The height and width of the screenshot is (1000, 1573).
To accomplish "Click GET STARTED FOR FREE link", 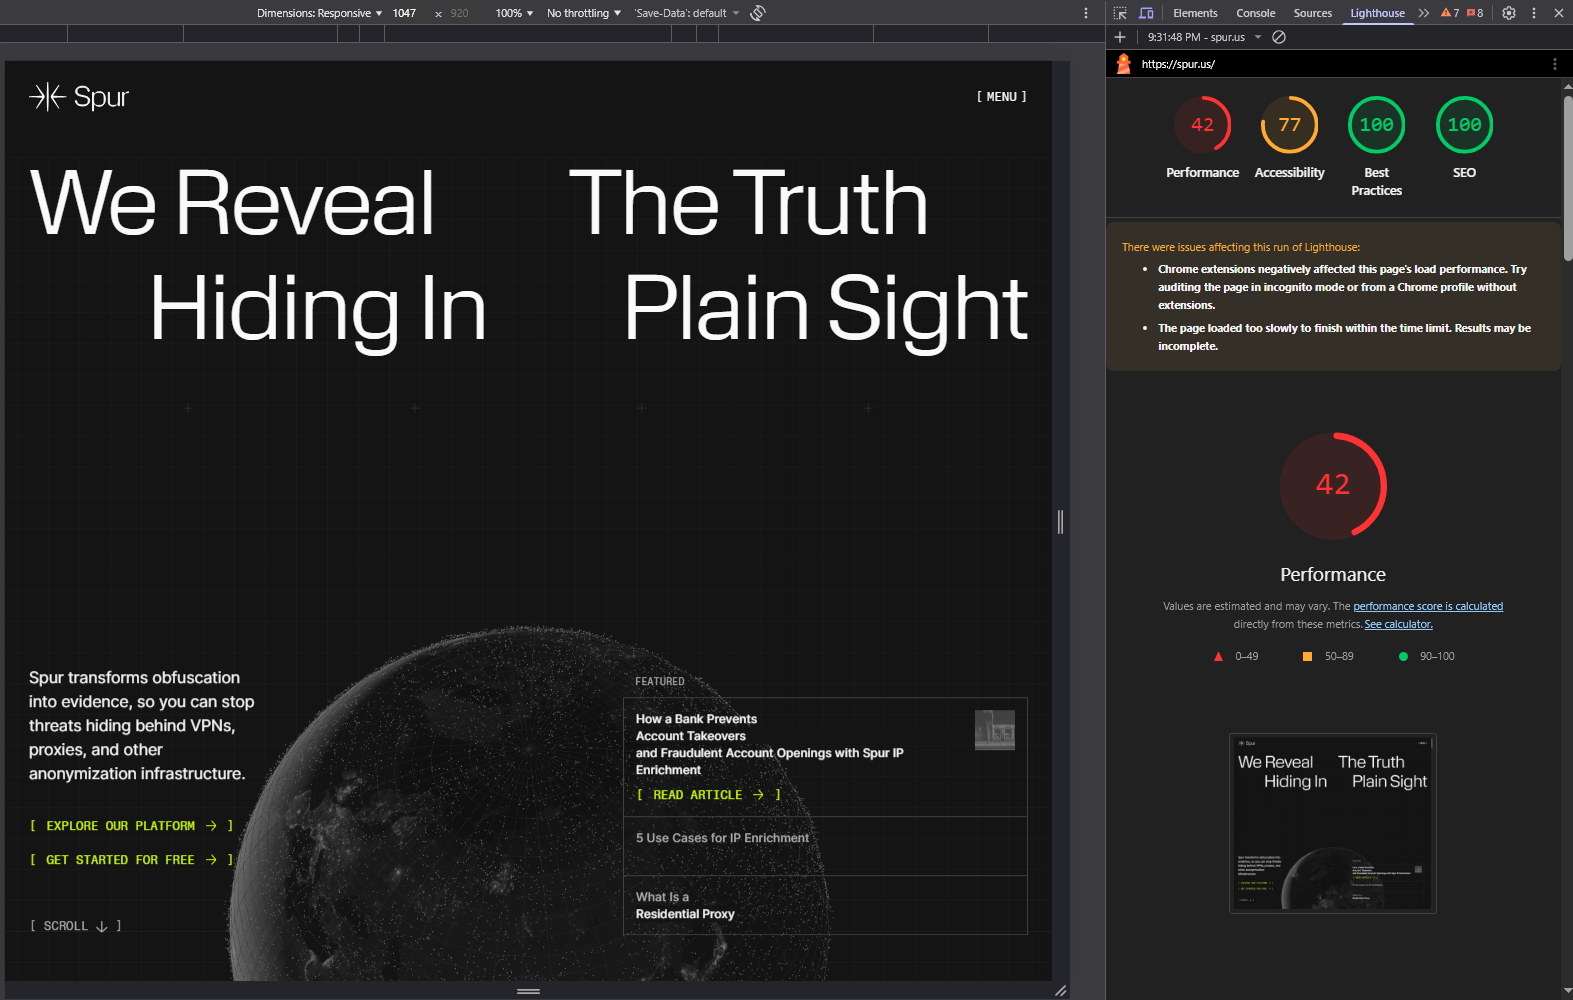I will pos(131,860).
